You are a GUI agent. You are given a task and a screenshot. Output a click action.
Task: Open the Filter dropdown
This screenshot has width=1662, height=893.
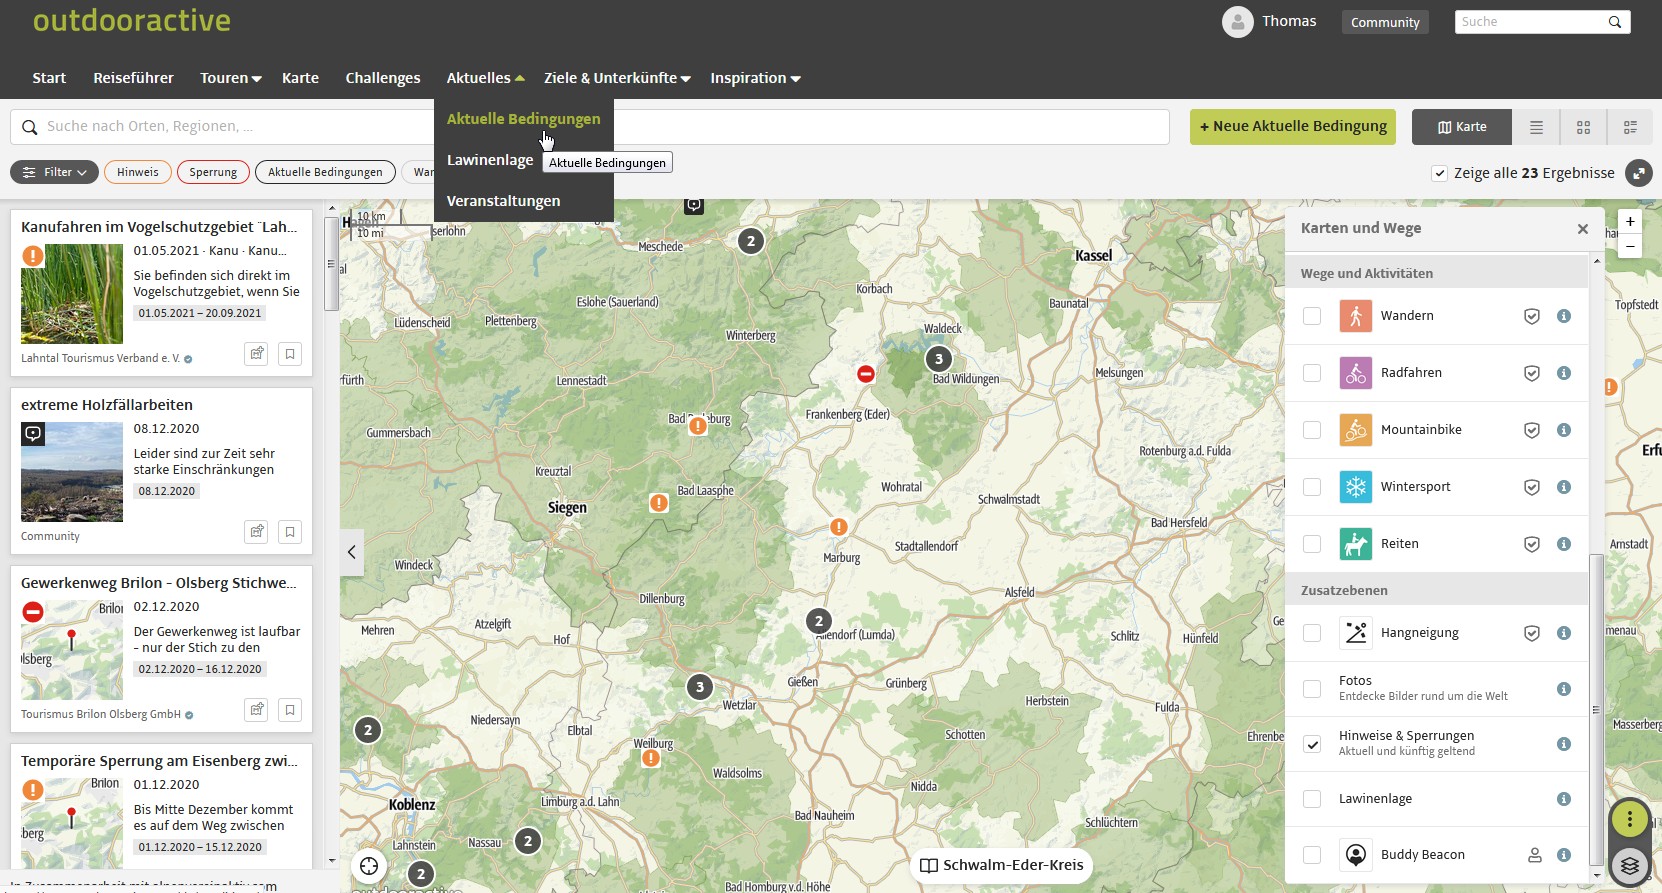point(55,172)
